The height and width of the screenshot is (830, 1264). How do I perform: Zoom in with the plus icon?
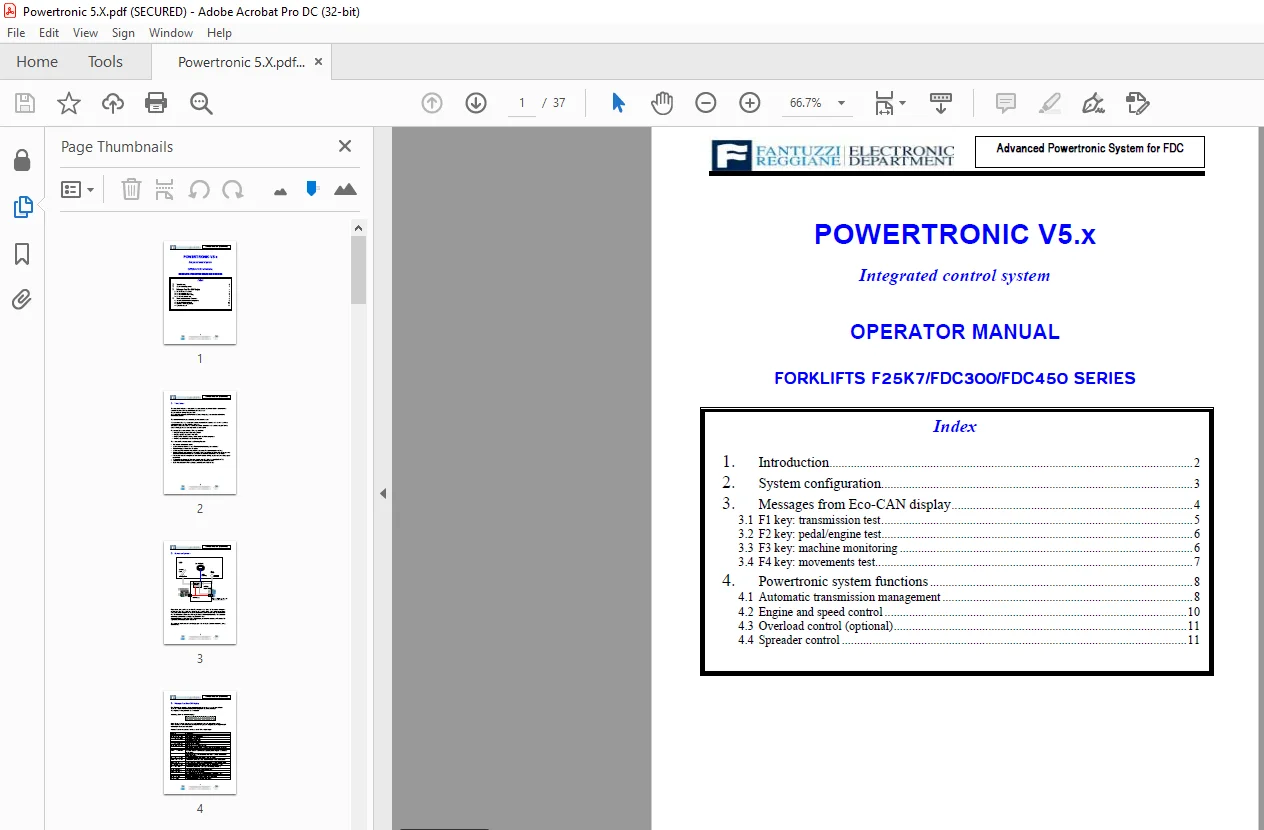tap(750, 103)
